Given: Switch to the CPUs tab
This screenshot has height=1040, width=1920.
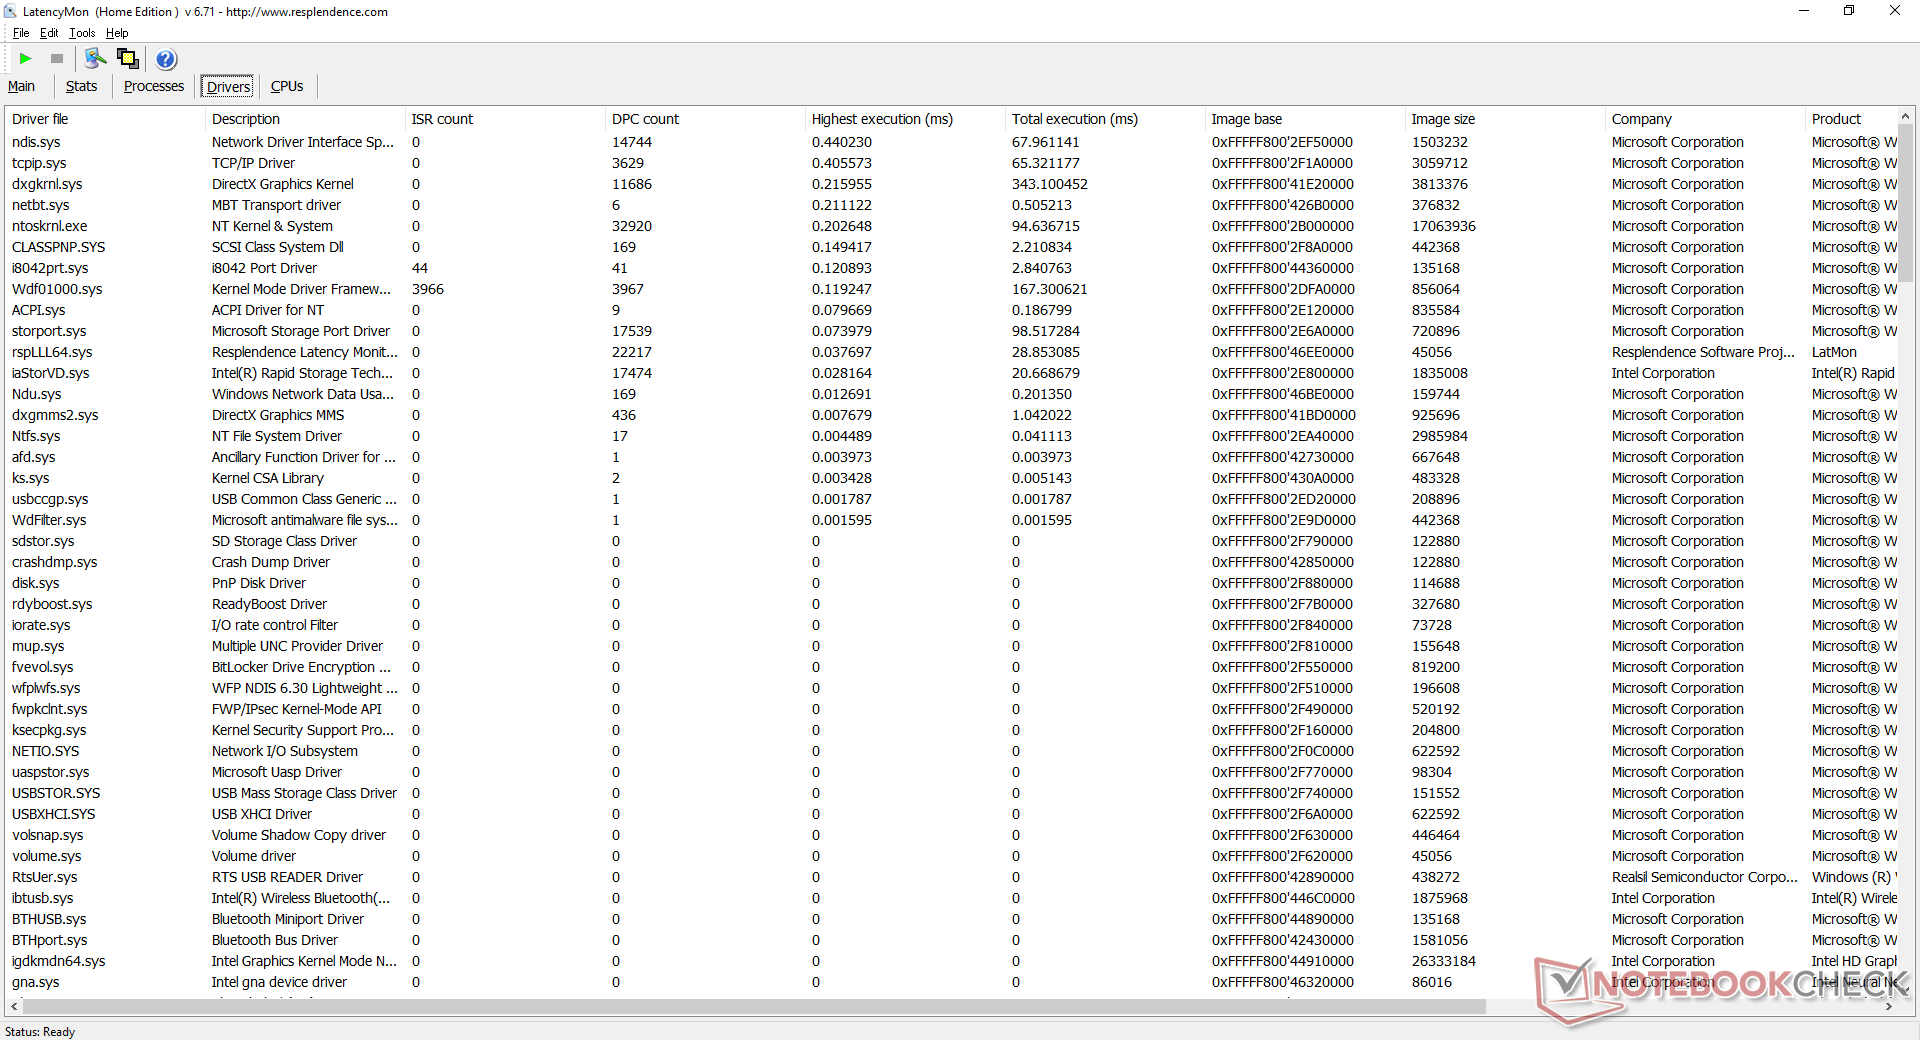Looking at the screenshot, I should tap(287, 86).
